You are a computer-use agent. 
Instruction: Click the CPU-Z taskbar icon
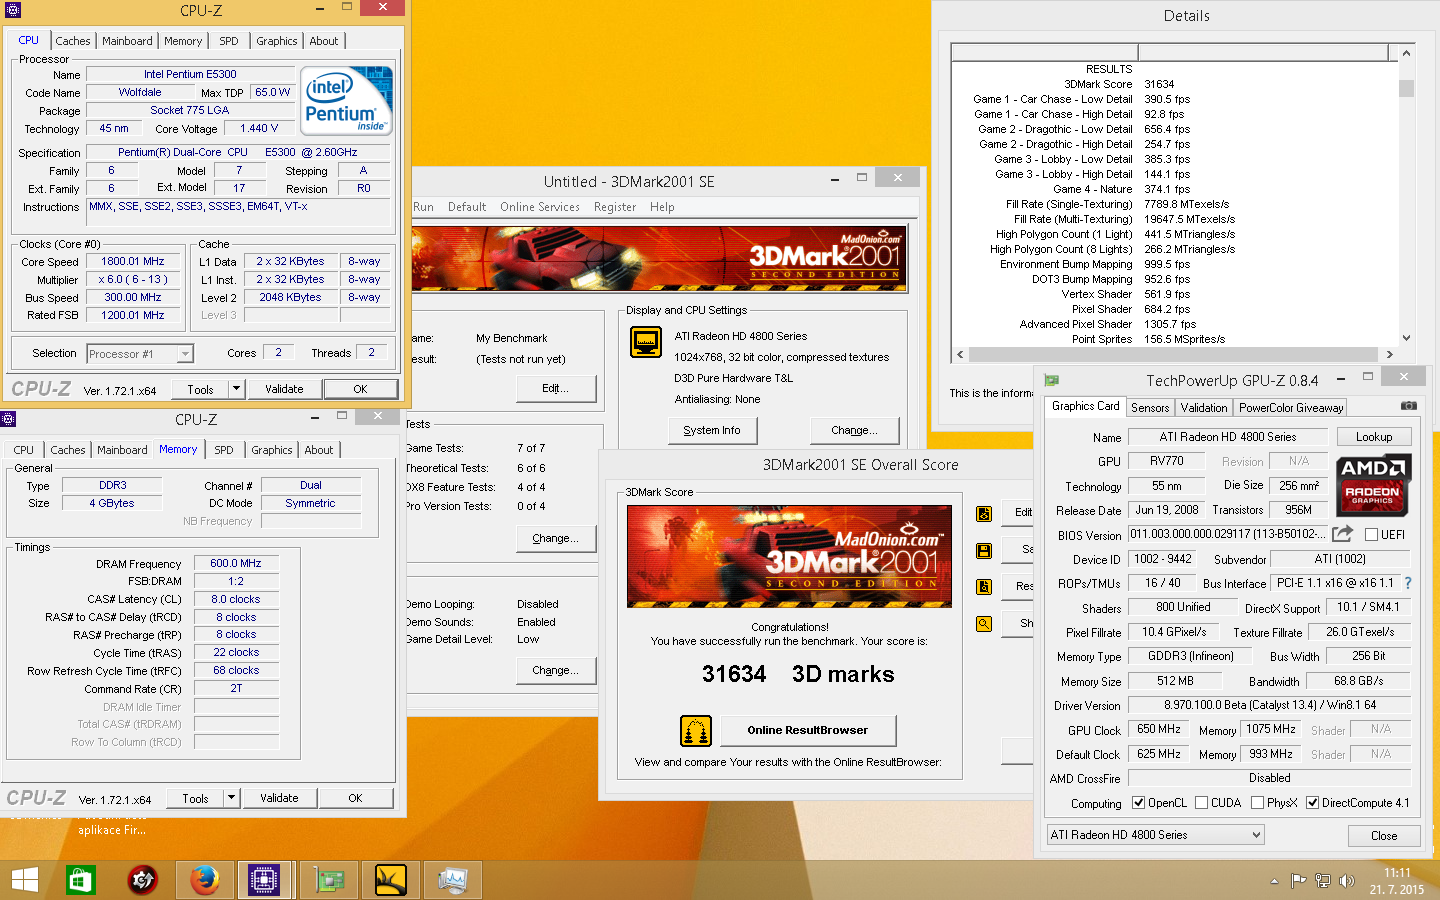264,880
